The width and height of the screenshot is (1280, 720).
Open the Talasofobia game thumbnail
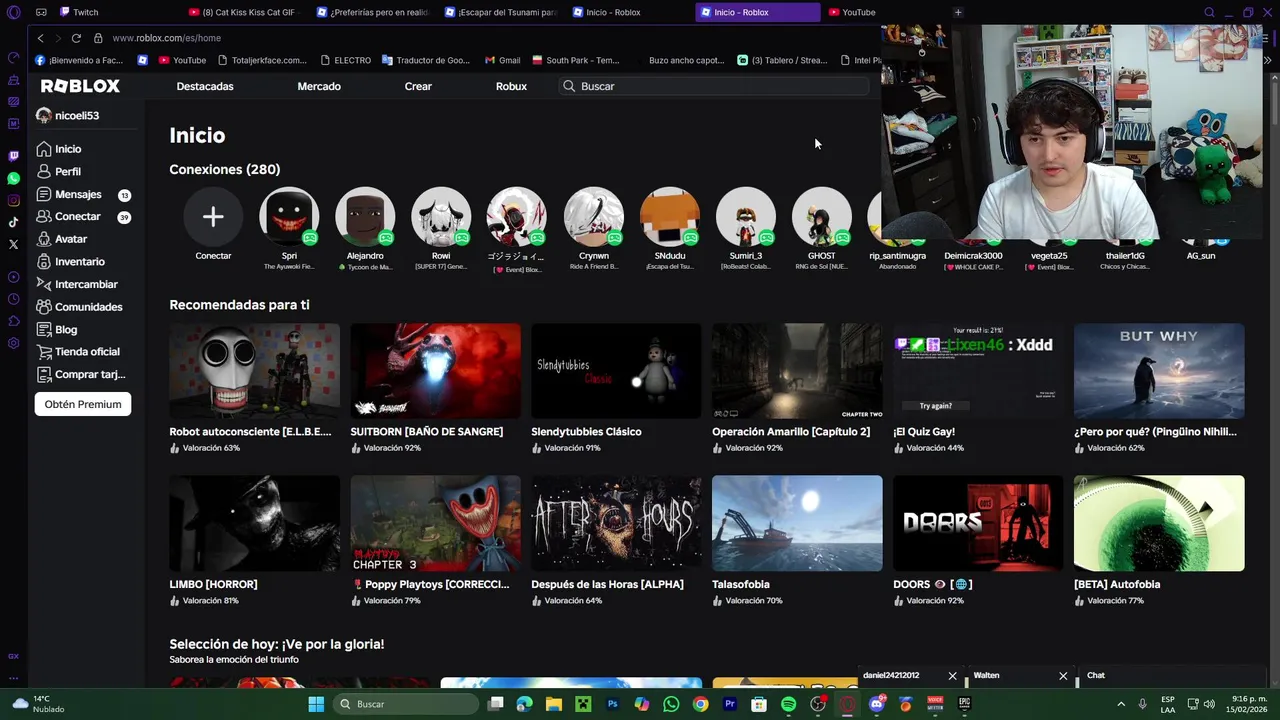[797, 523]
